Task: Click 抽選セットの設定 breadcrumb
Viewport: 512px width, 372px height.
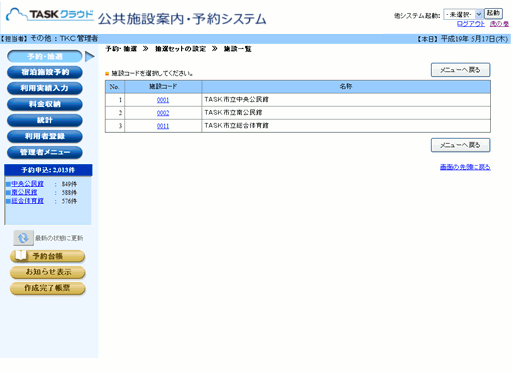Action: click(180, 49)
